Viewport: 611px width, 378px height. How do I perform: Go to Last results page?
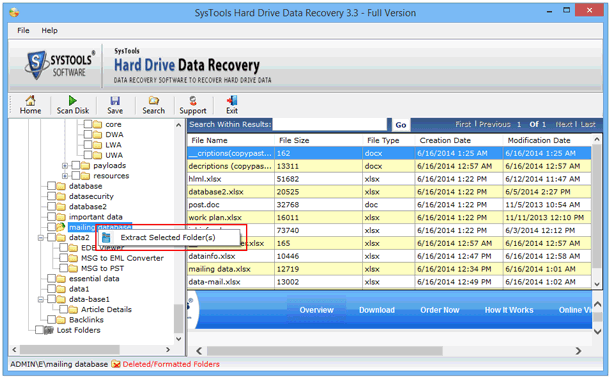coord(588,124)
